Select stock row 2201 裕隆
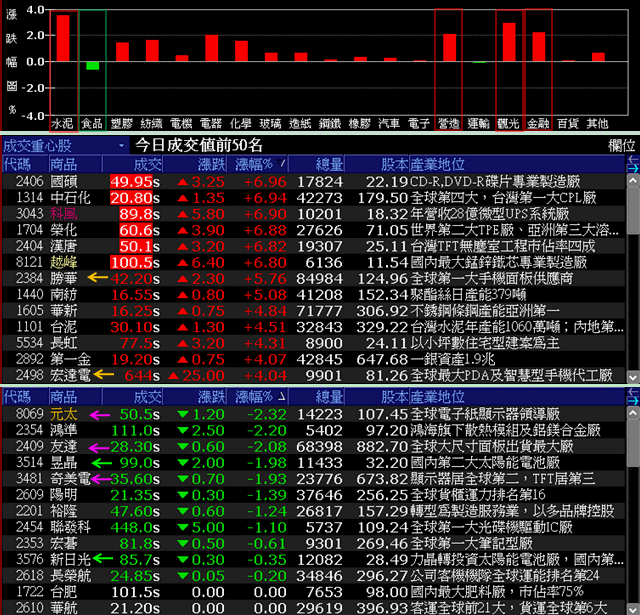 tap(313, 511)
